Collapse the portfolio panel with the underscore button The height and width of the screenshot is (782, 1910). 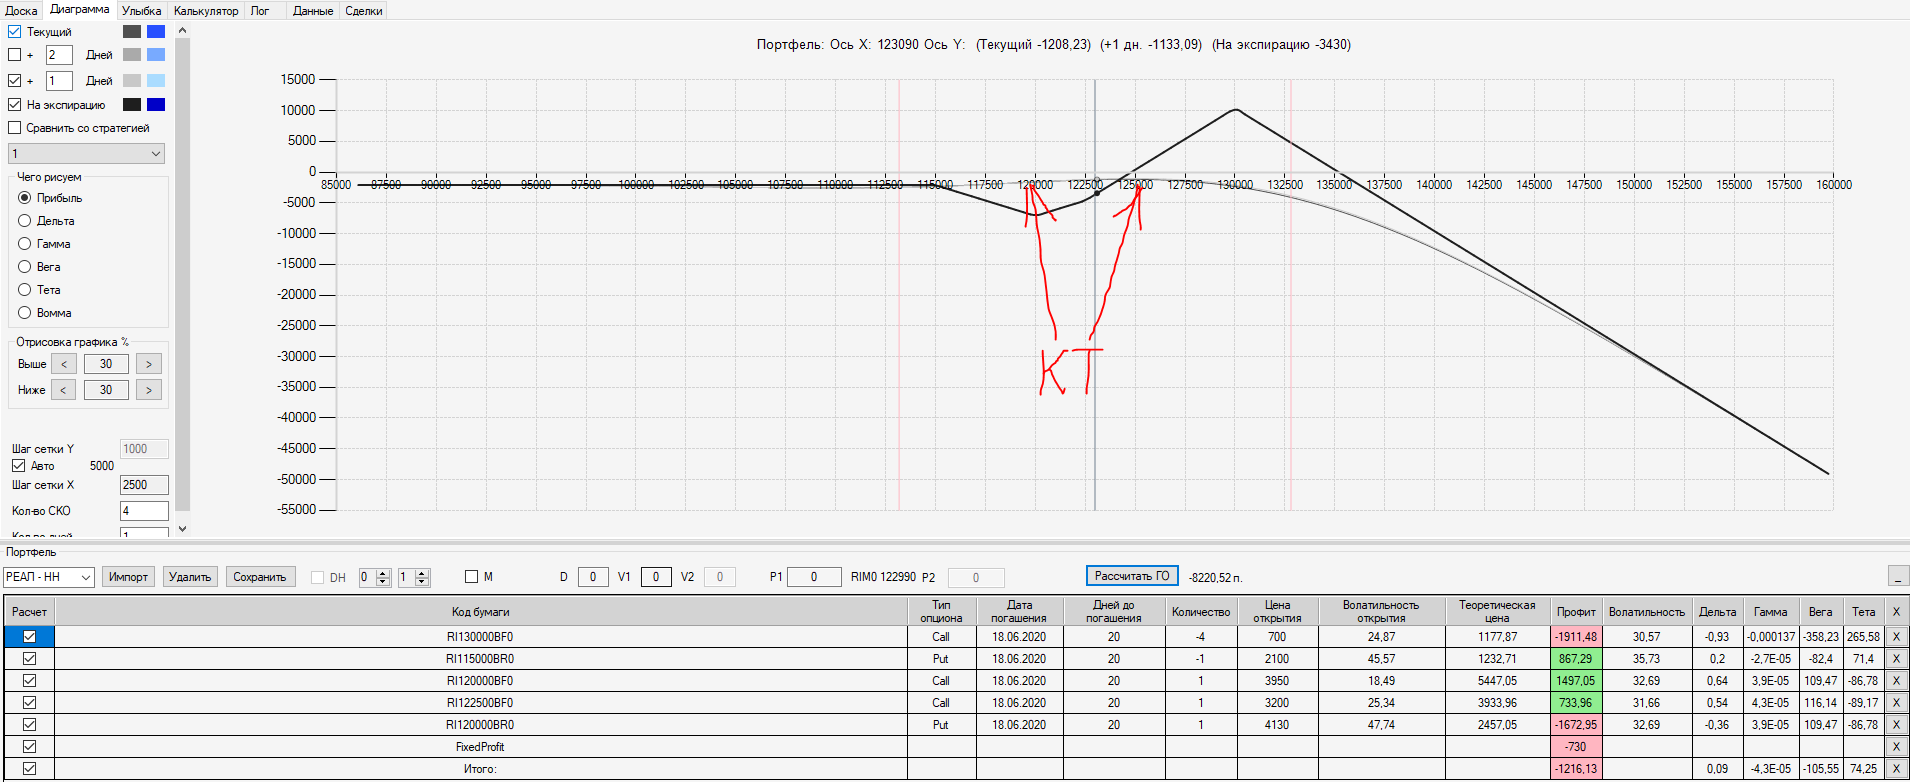pyautogui.click(x=1897, y=576)
